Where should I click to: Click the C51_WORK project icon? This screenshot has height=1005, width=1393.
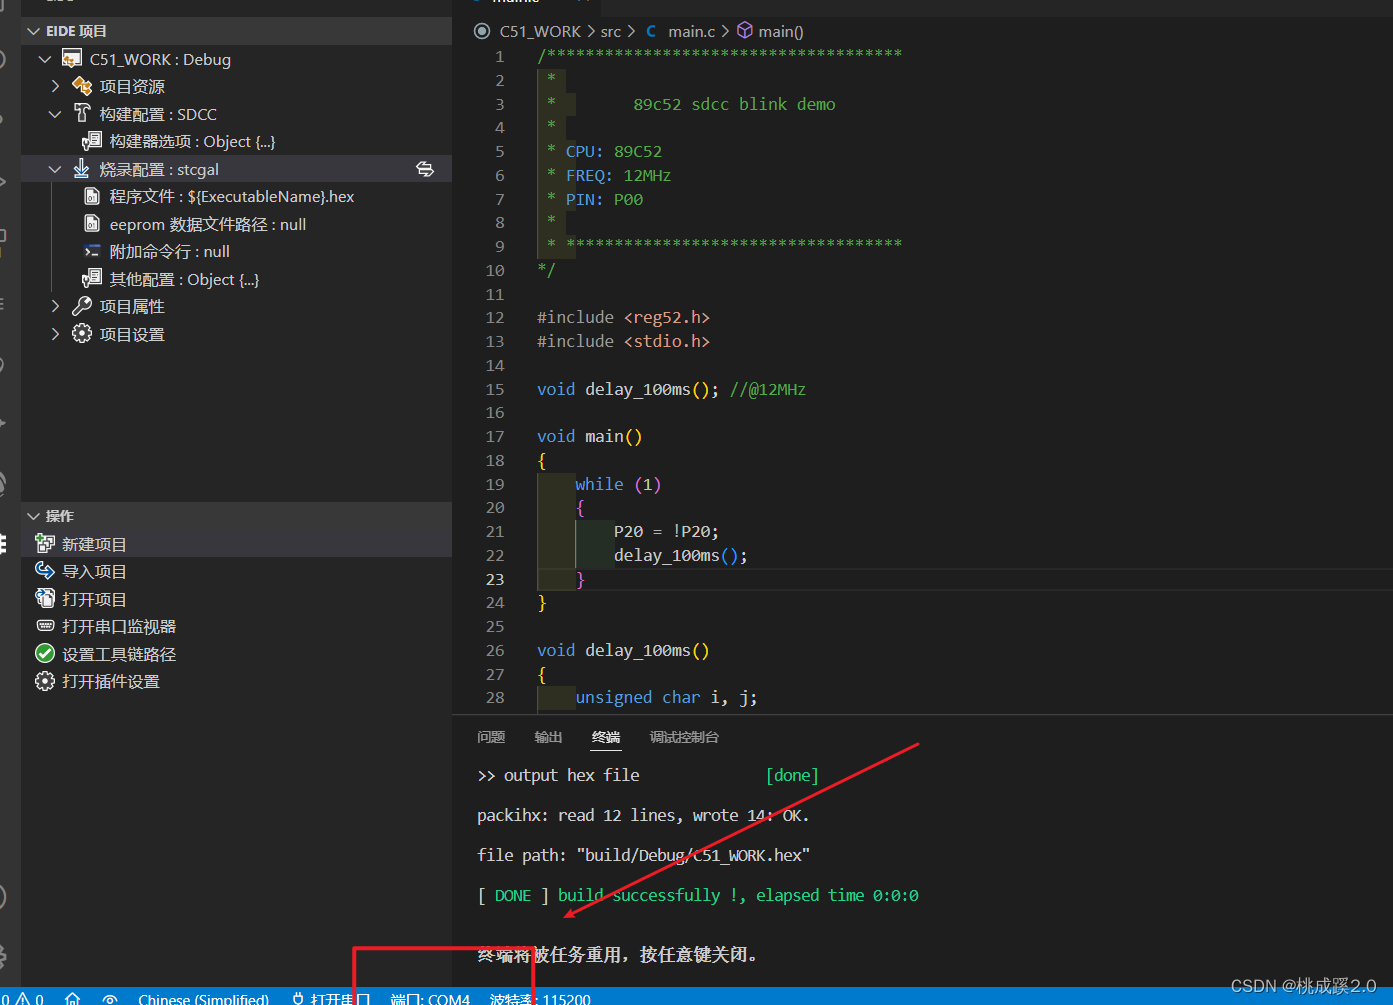click(x=72, y=59)
